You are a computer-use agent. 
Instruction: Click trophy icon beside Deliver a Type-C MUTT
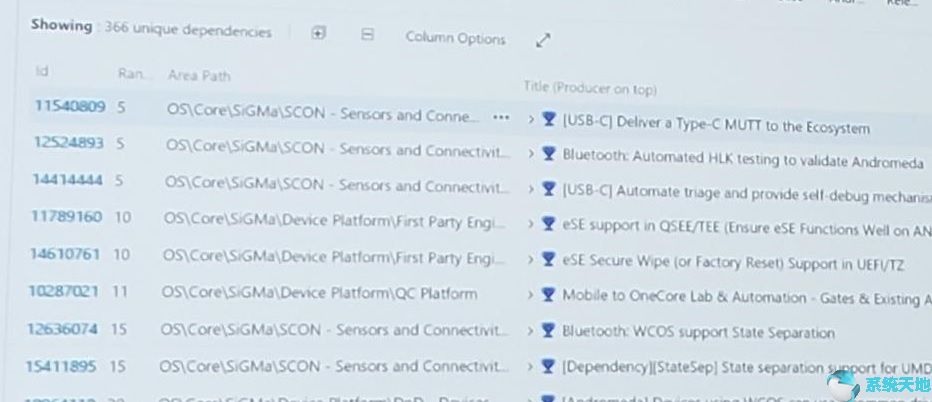pos(549,119)
